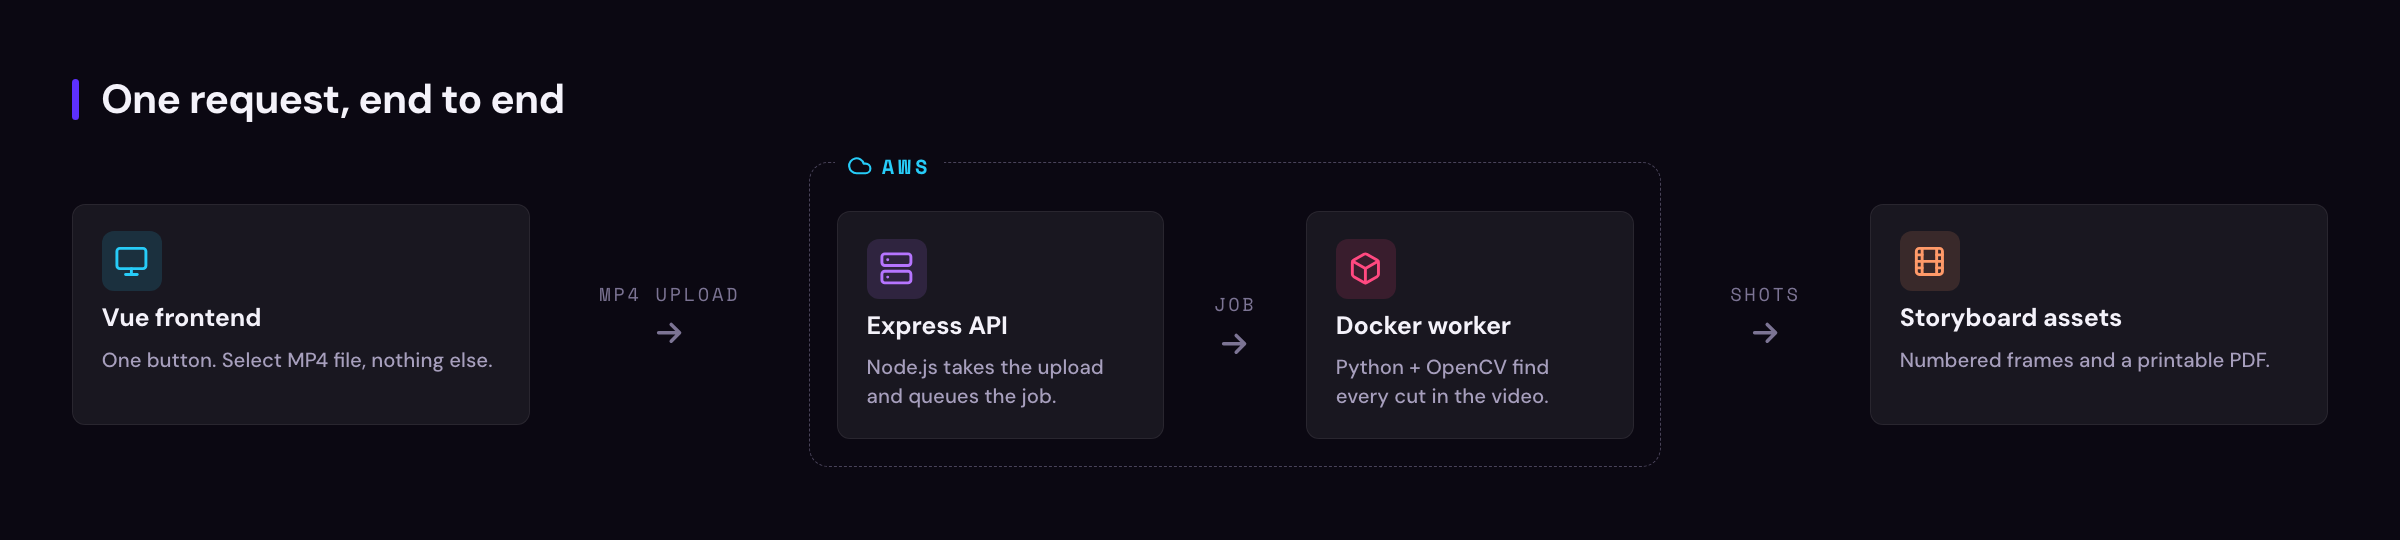Click the 'JOB' connector label

point(1234,305)
